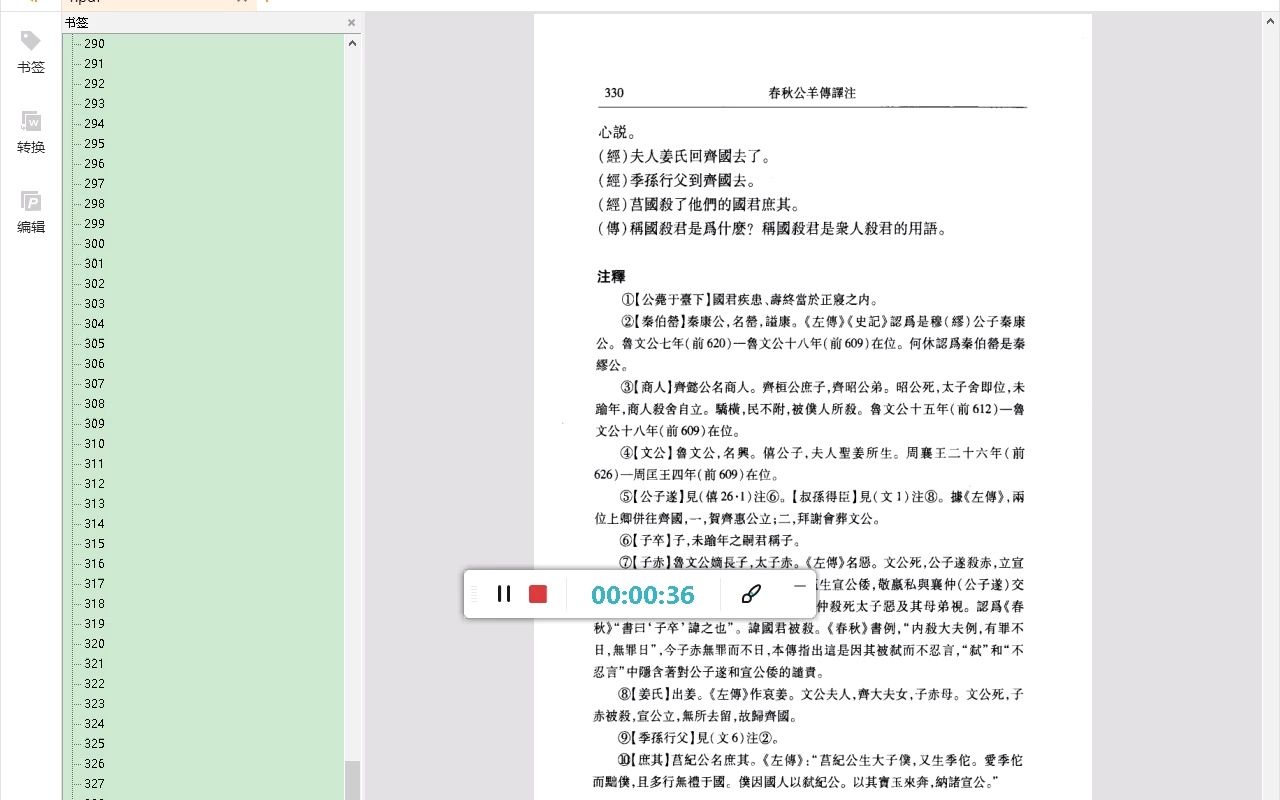Select bookmark 305
This screenshot has width=1280, height=800.
coord(94,344)
